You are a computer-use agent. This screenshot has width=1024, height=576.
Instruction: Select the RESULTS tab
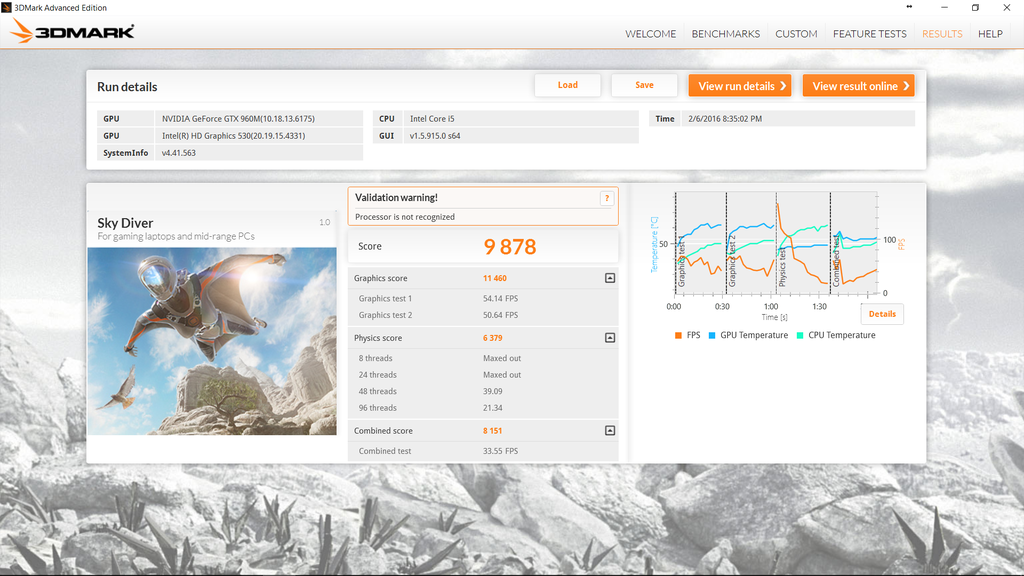pos(942,34)
